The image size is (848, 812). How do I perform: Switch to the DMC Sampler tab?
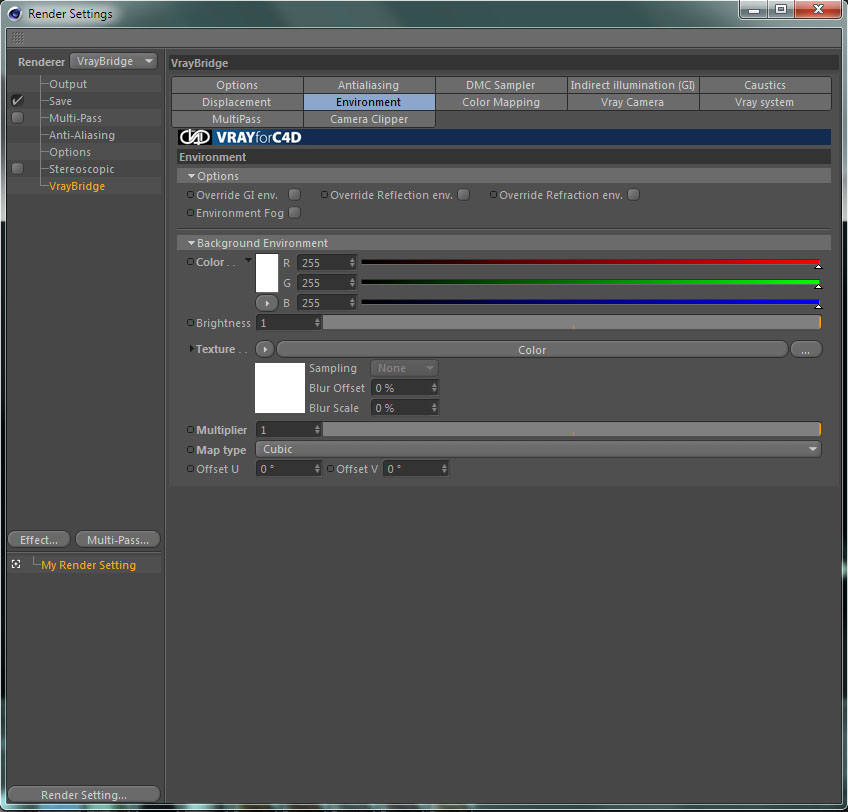pyautogui.click(x=501, y=85)
